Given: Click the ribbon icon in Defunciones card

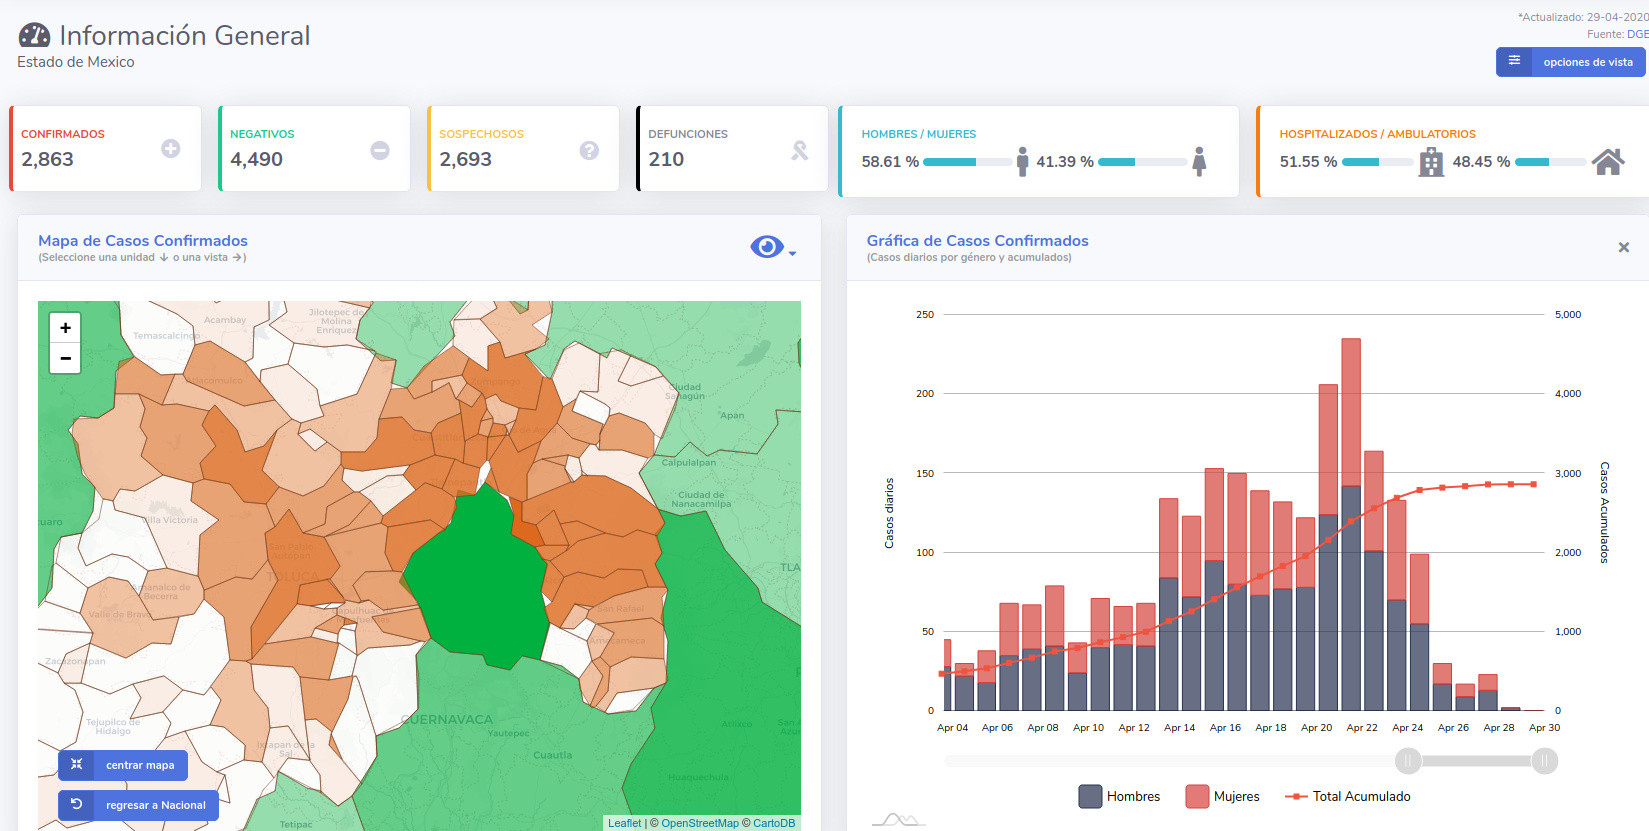Looking at the screenshot, I should [x=799, y=150].
